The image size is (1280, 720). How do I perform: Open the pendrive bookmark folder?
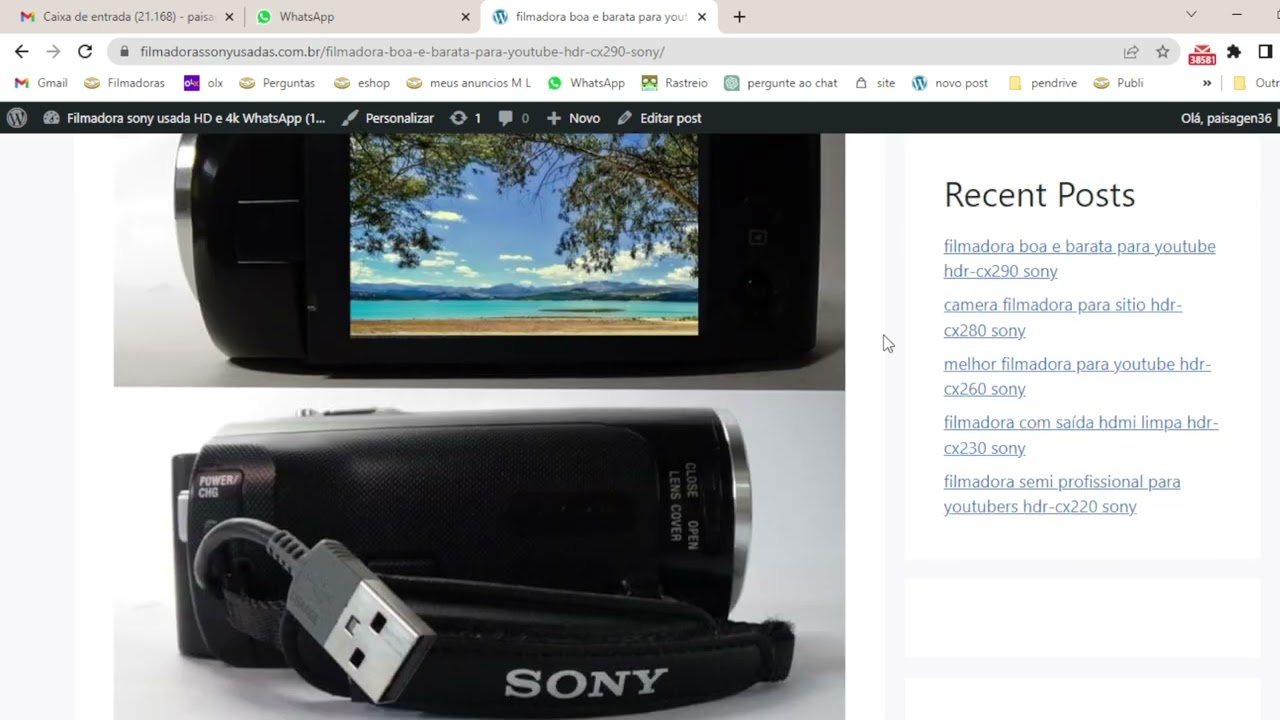click(1043, 83)
